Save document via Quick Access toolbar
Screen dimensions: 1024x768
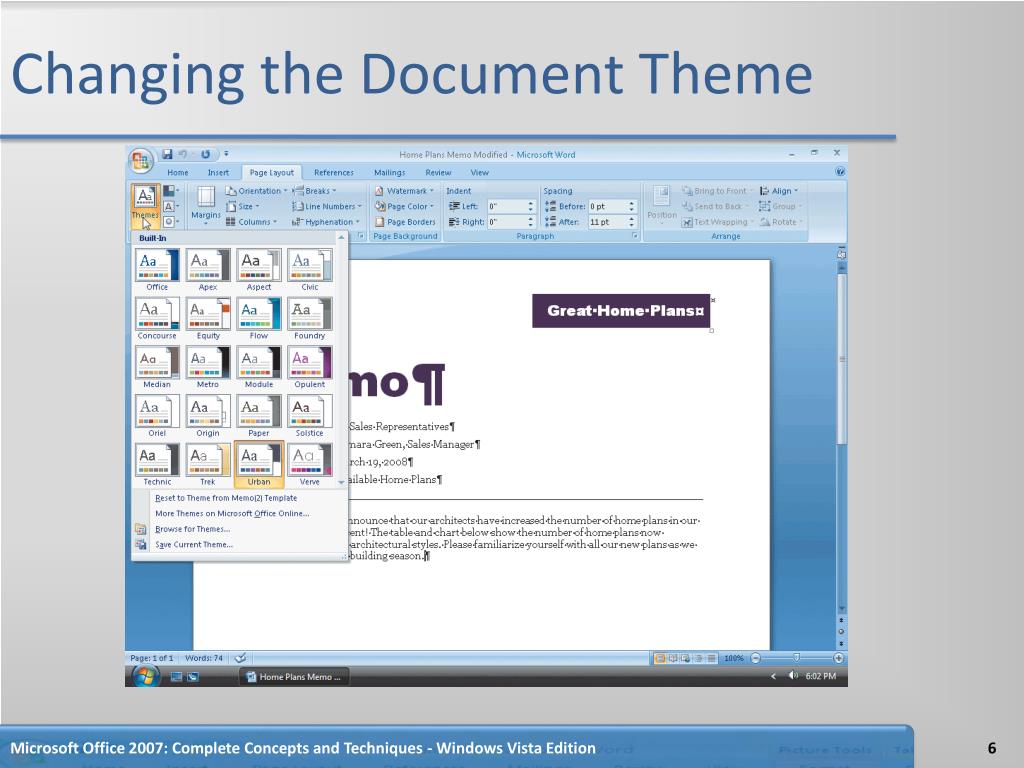pyautogui.click(x=168, y=154)
